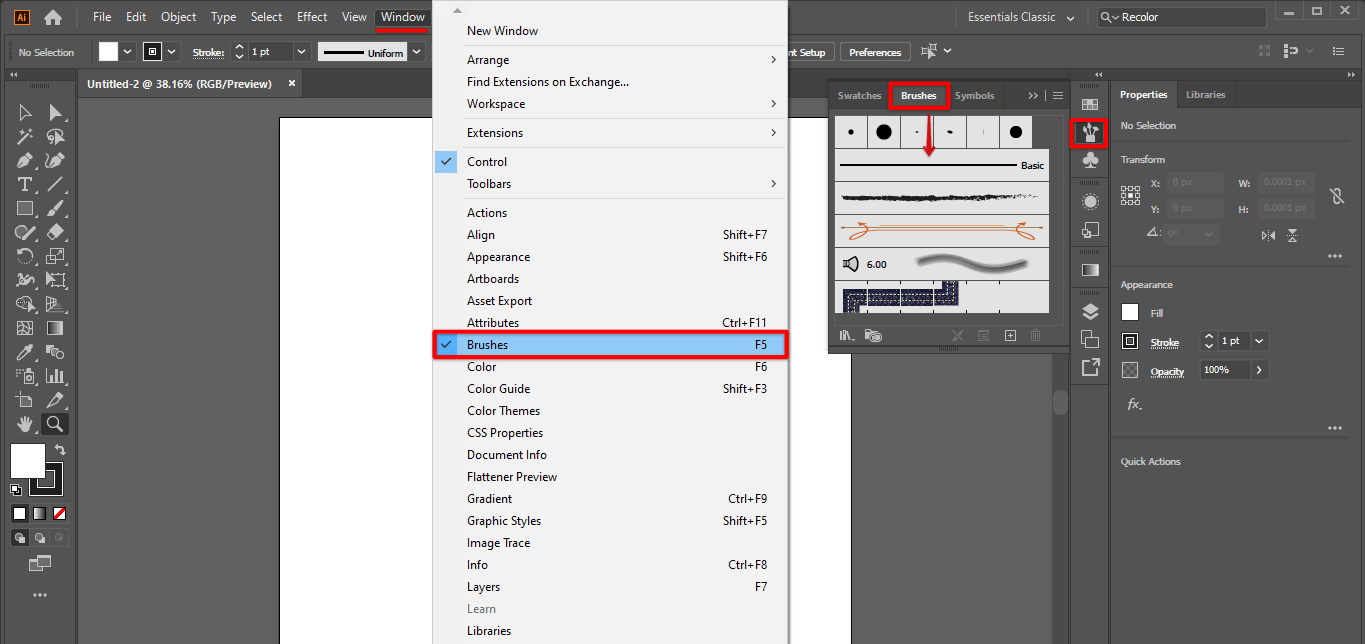Switch to the Swatches tab
Image resolution: width=1365 pixels, height=644 pixels.
(x=858, y=95)
